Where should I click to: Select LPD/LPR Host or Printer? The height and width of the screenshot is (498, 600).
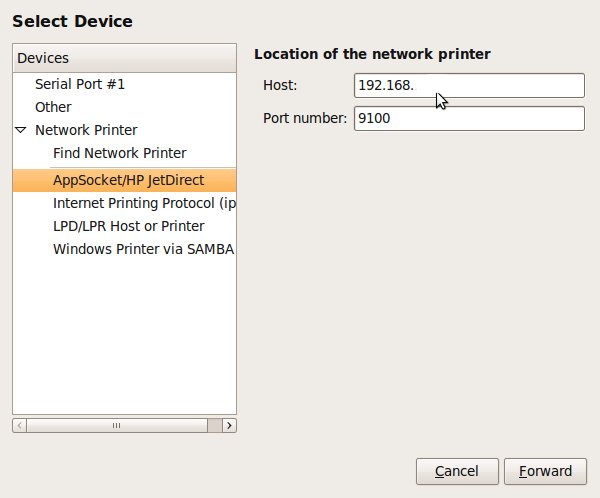click(x=128, y=226)
